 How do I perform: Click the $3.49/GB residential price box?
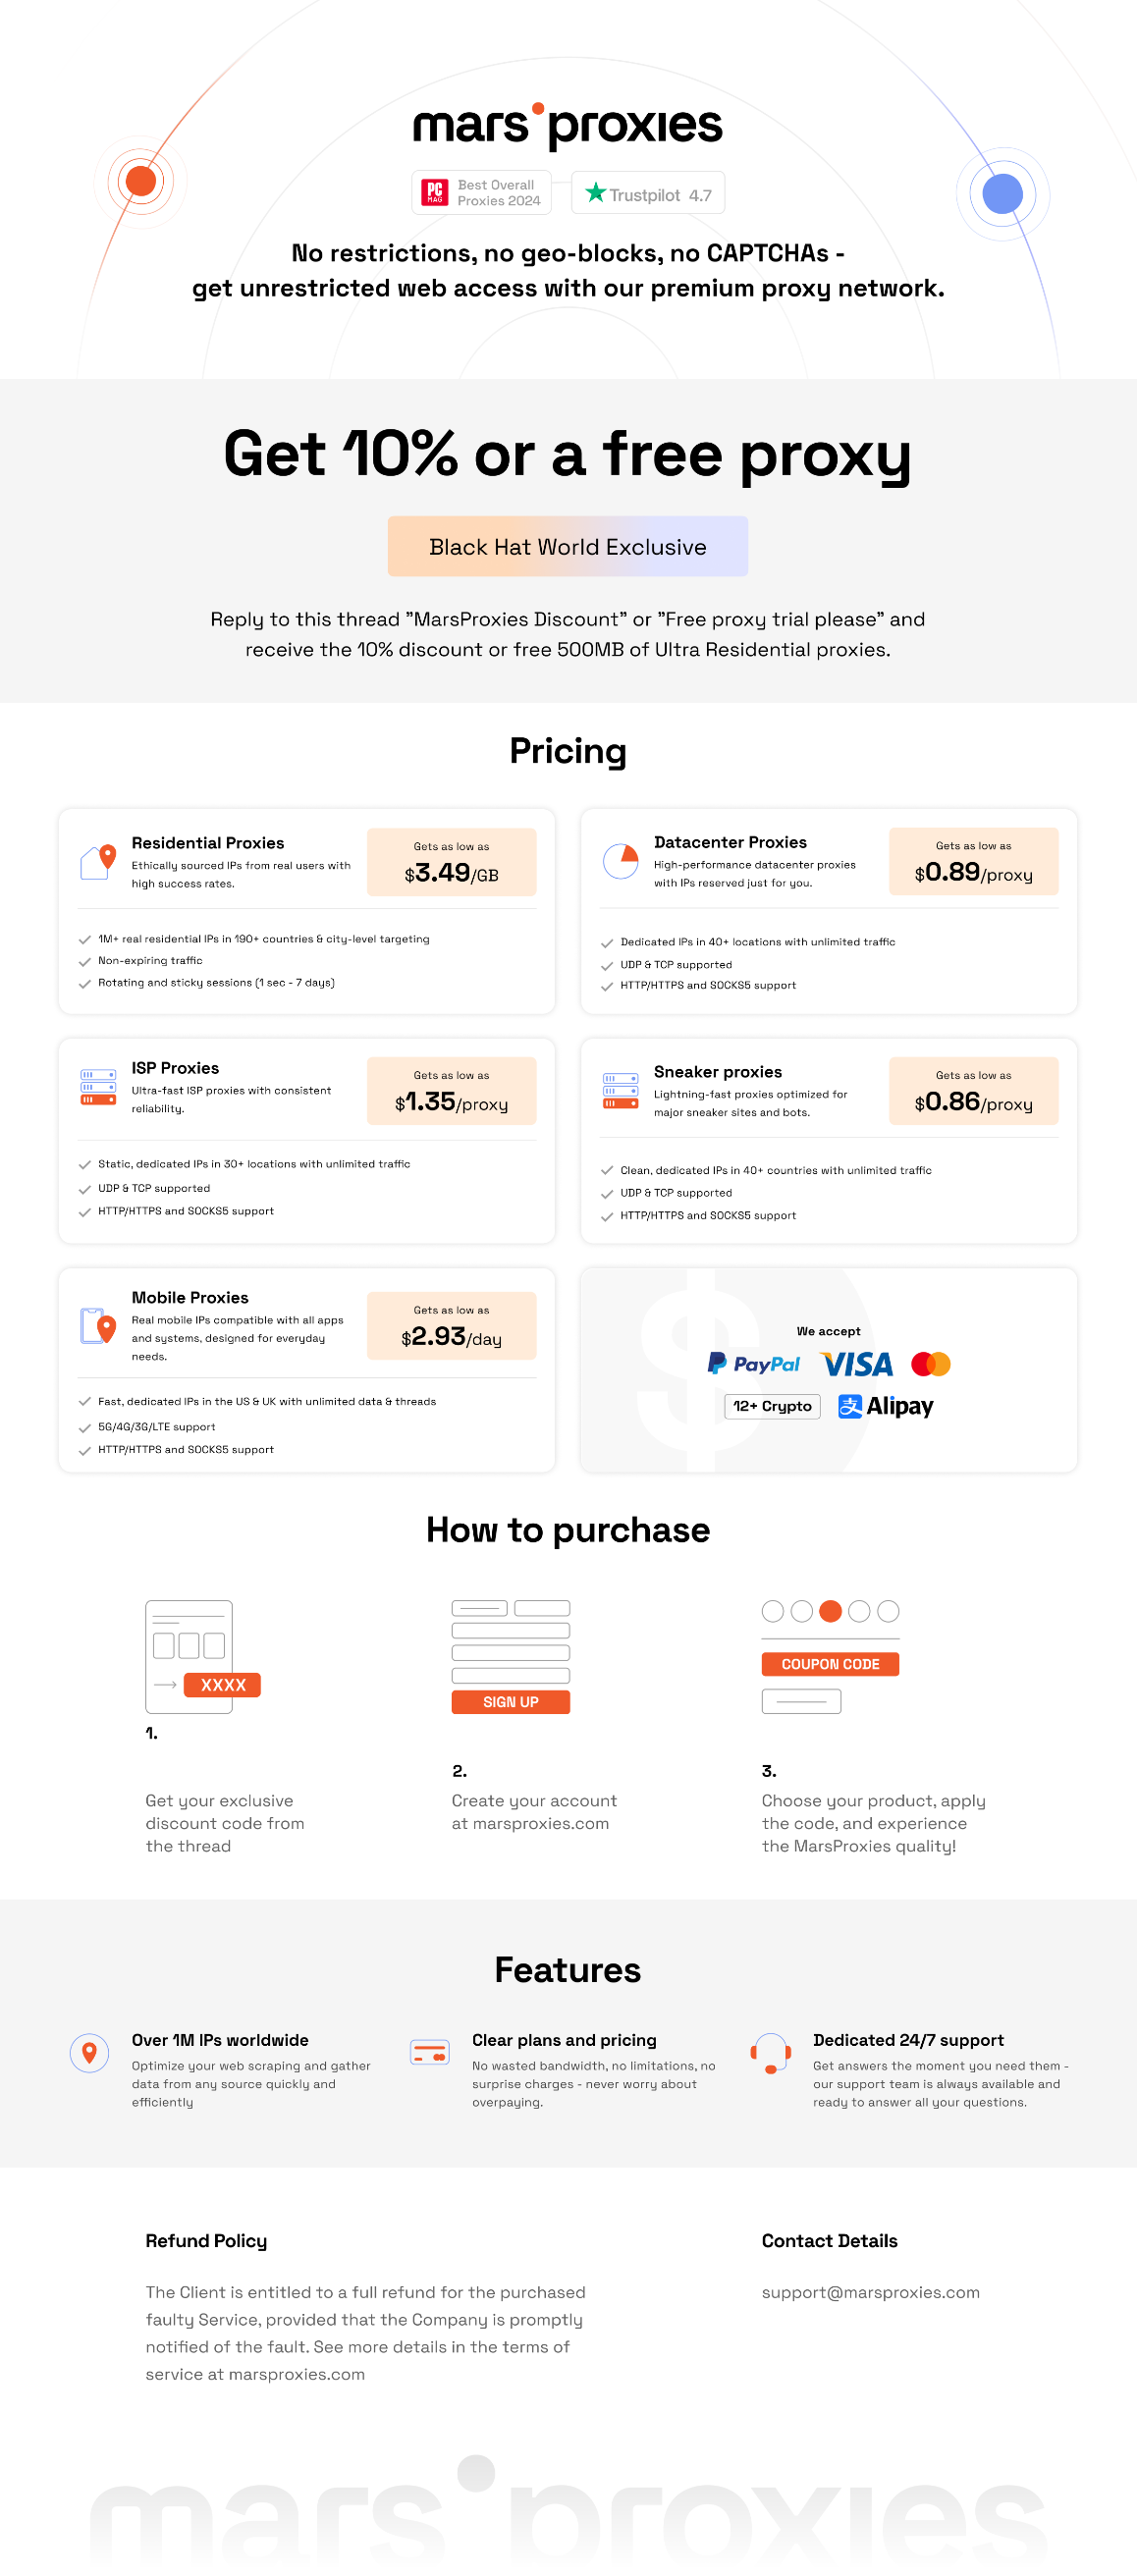point(451,862)
